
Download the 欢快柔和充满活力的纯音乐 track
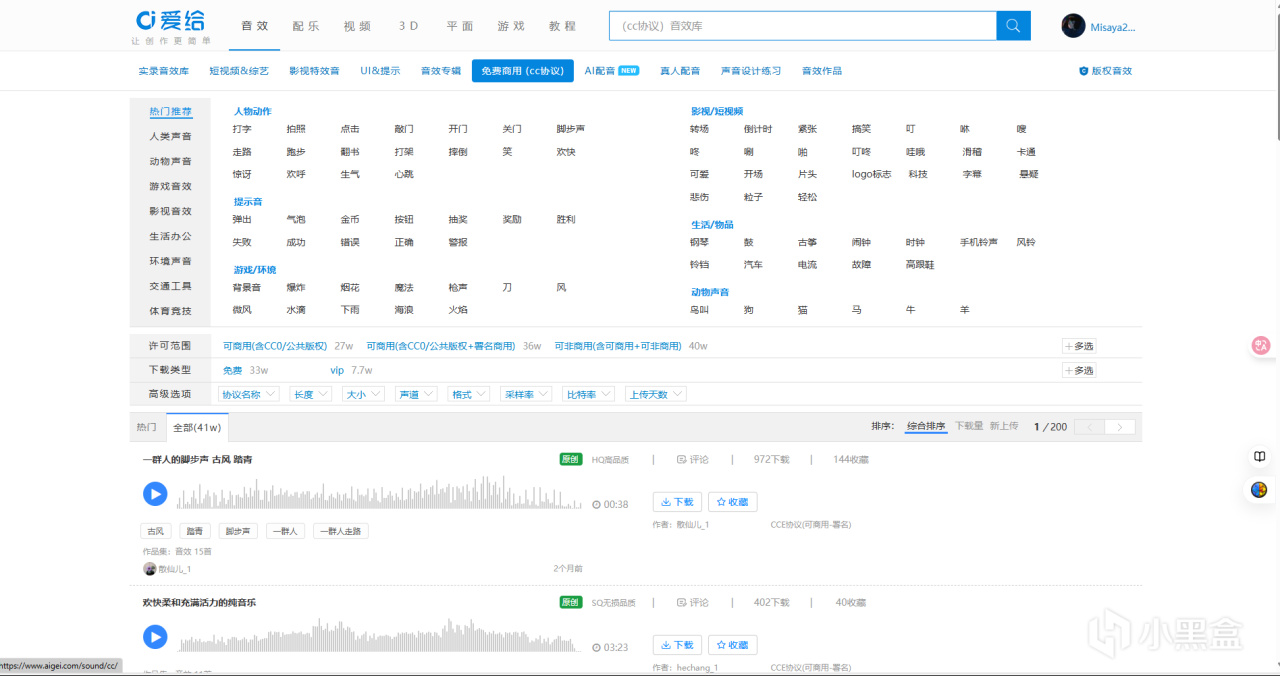pyautogui.click(x=677, y=645)
